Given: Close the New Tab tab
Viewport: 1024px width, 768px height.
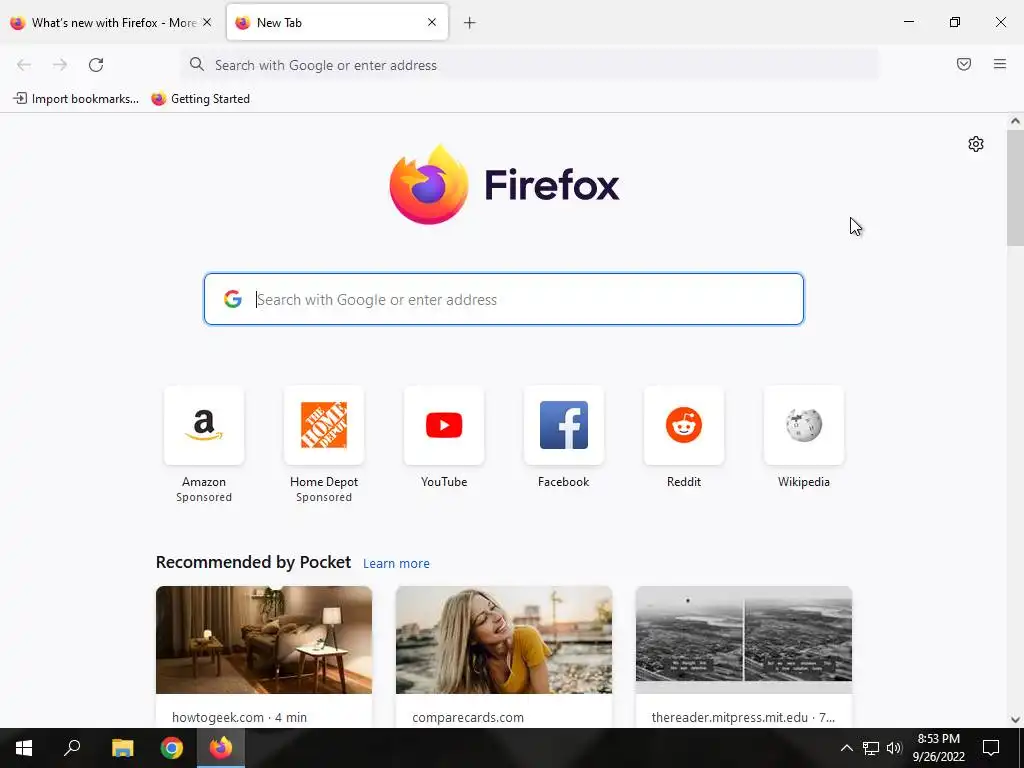Looking at the screenshot, I should (x=432, y=22).
